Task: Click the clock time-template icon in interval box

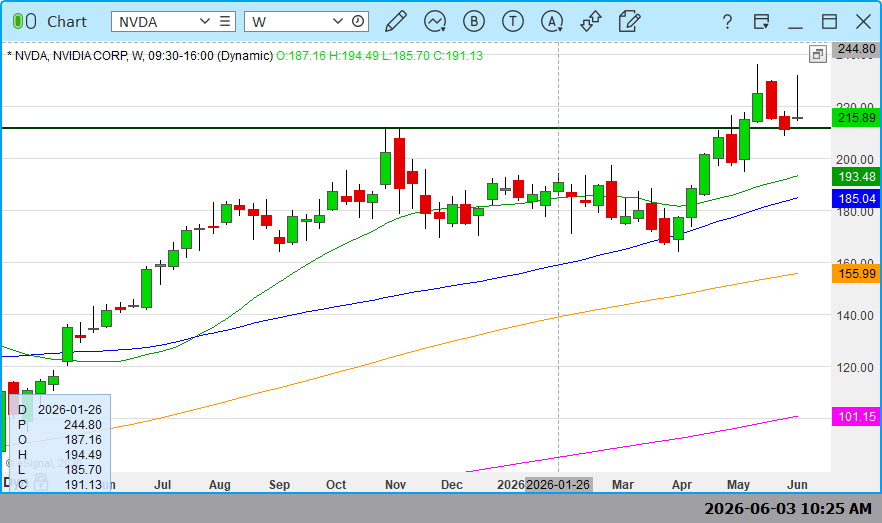Action: pyautogui.click(x=358, y=21)
